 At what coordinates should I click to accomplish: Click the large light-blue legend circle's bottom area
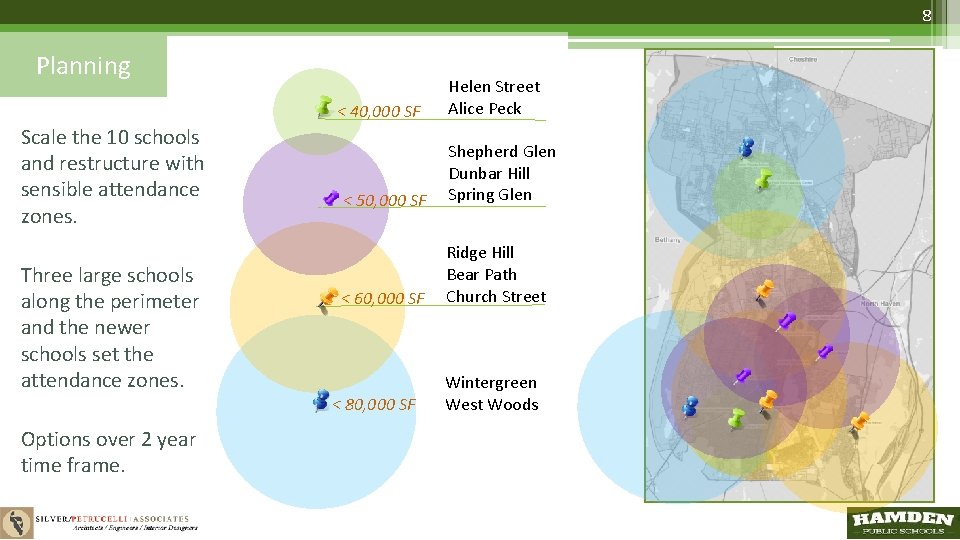point(316,478)
